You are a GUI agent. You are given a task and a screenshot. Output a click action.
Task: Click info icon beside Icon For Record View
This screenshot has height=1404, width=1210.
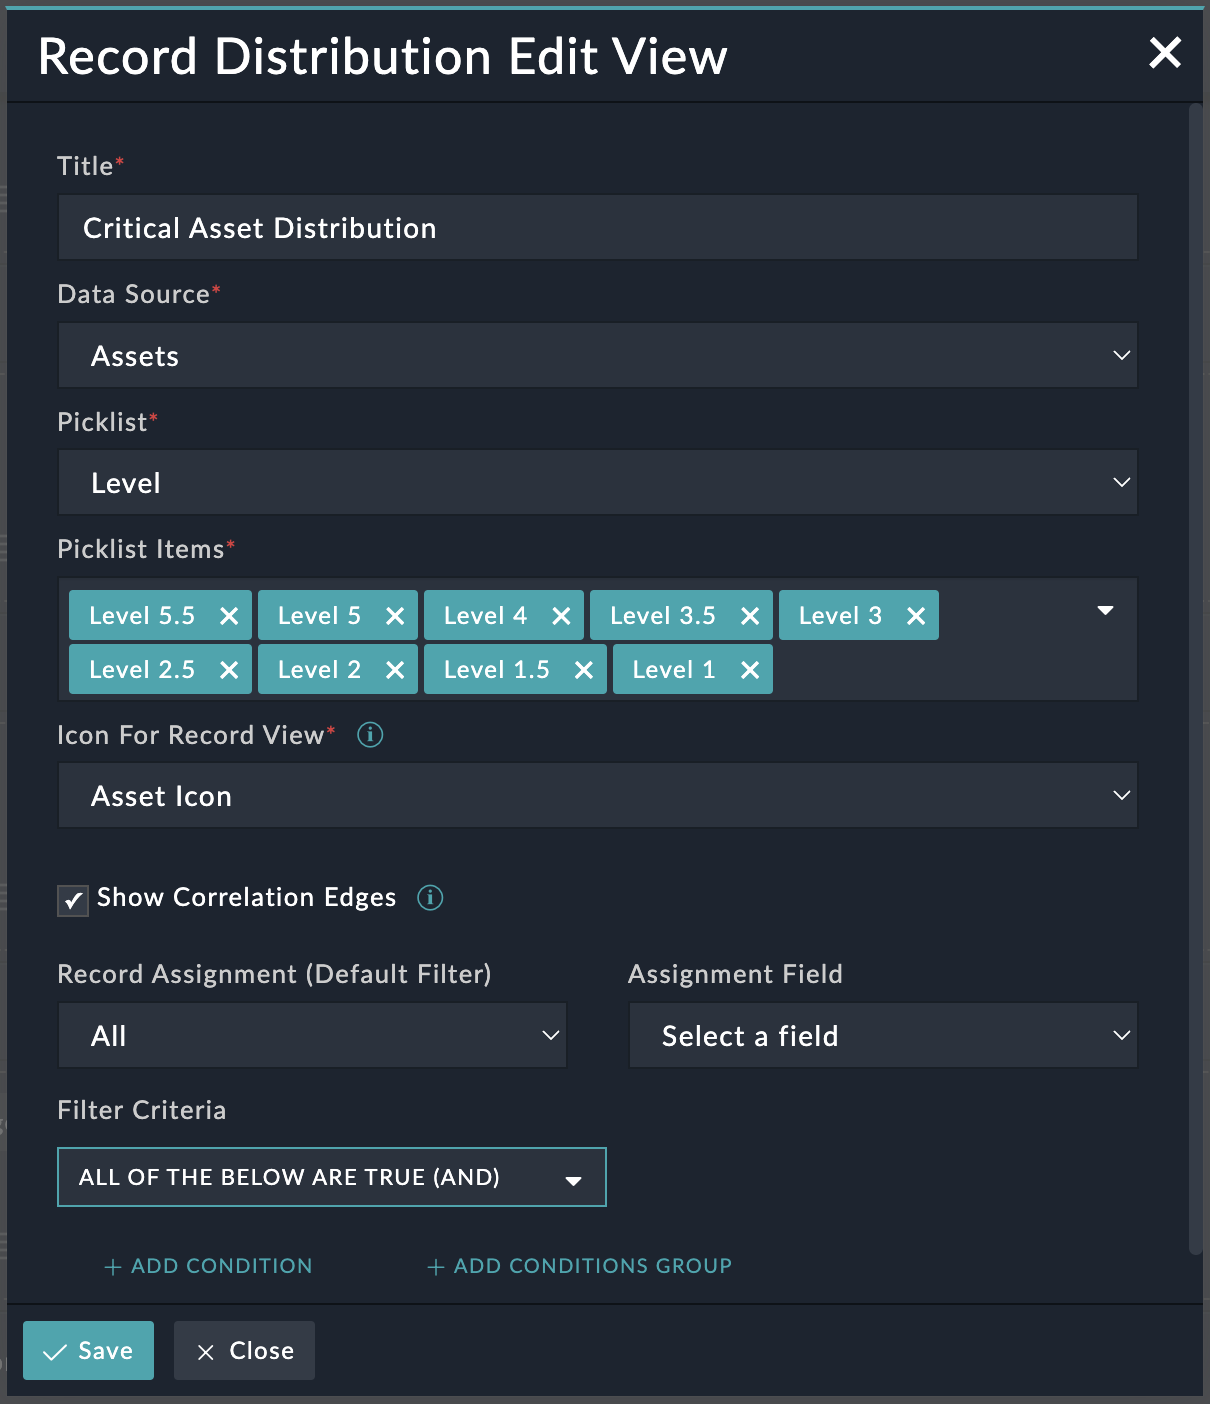pos(370,735)
